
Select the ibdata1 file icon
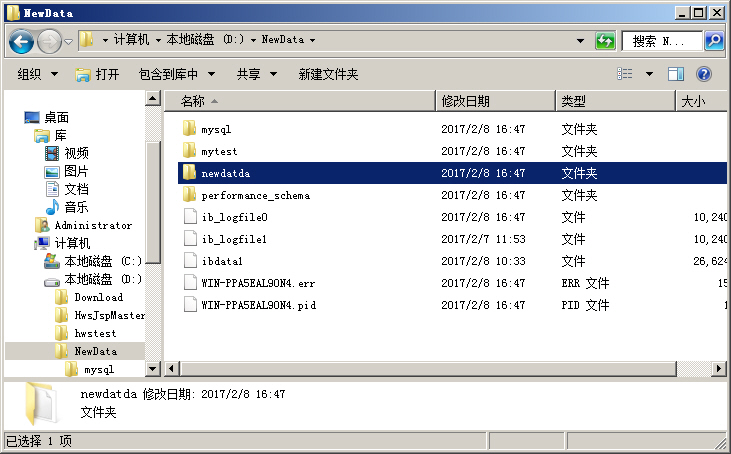click(x=190, y=260)
